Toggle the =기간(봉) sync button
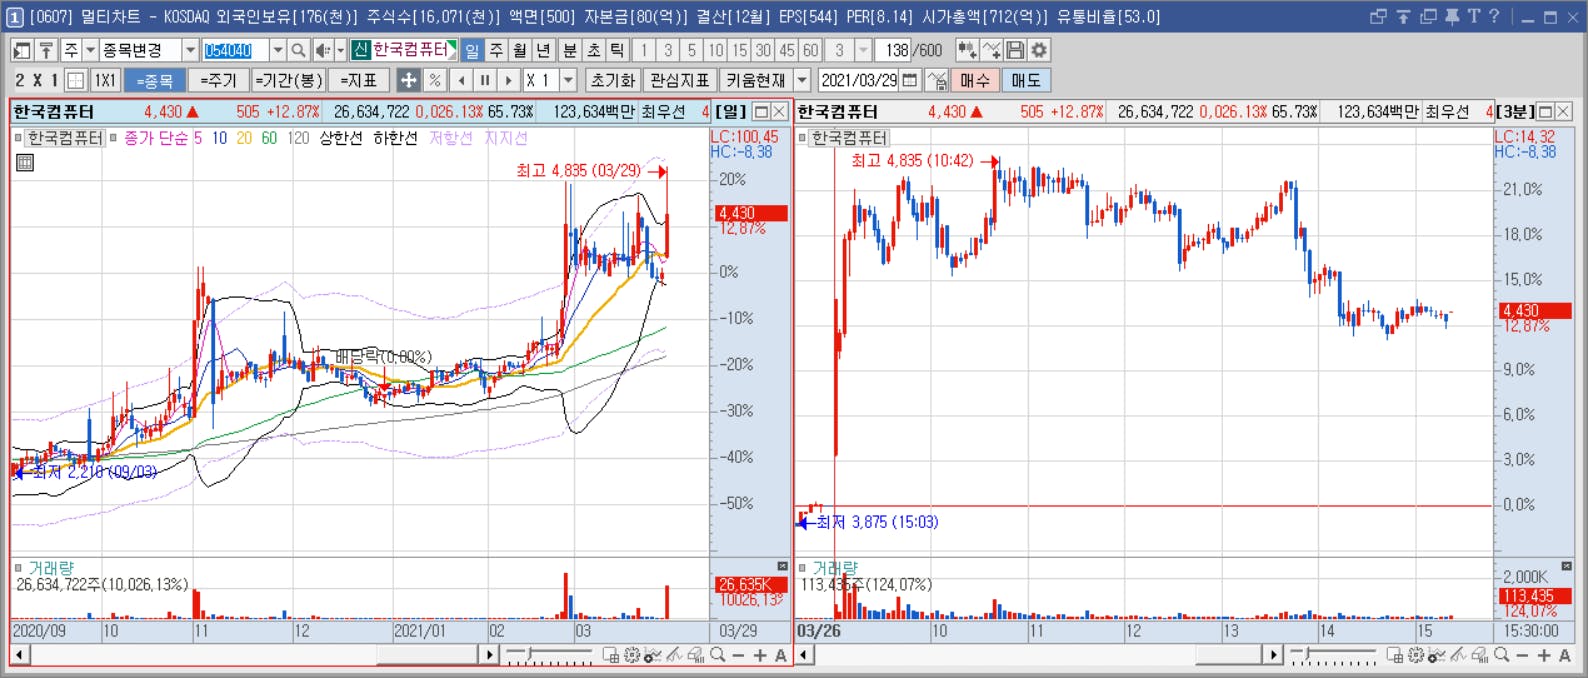 (x=288, y=80)
